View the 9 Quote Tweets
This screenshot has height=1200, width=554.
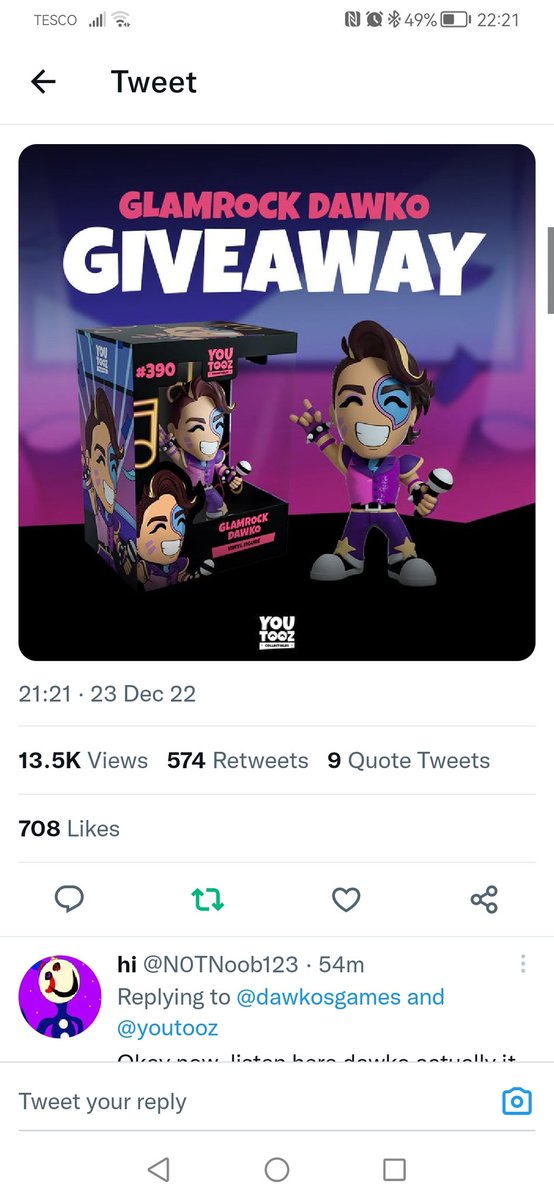click(x=409, y=761)
